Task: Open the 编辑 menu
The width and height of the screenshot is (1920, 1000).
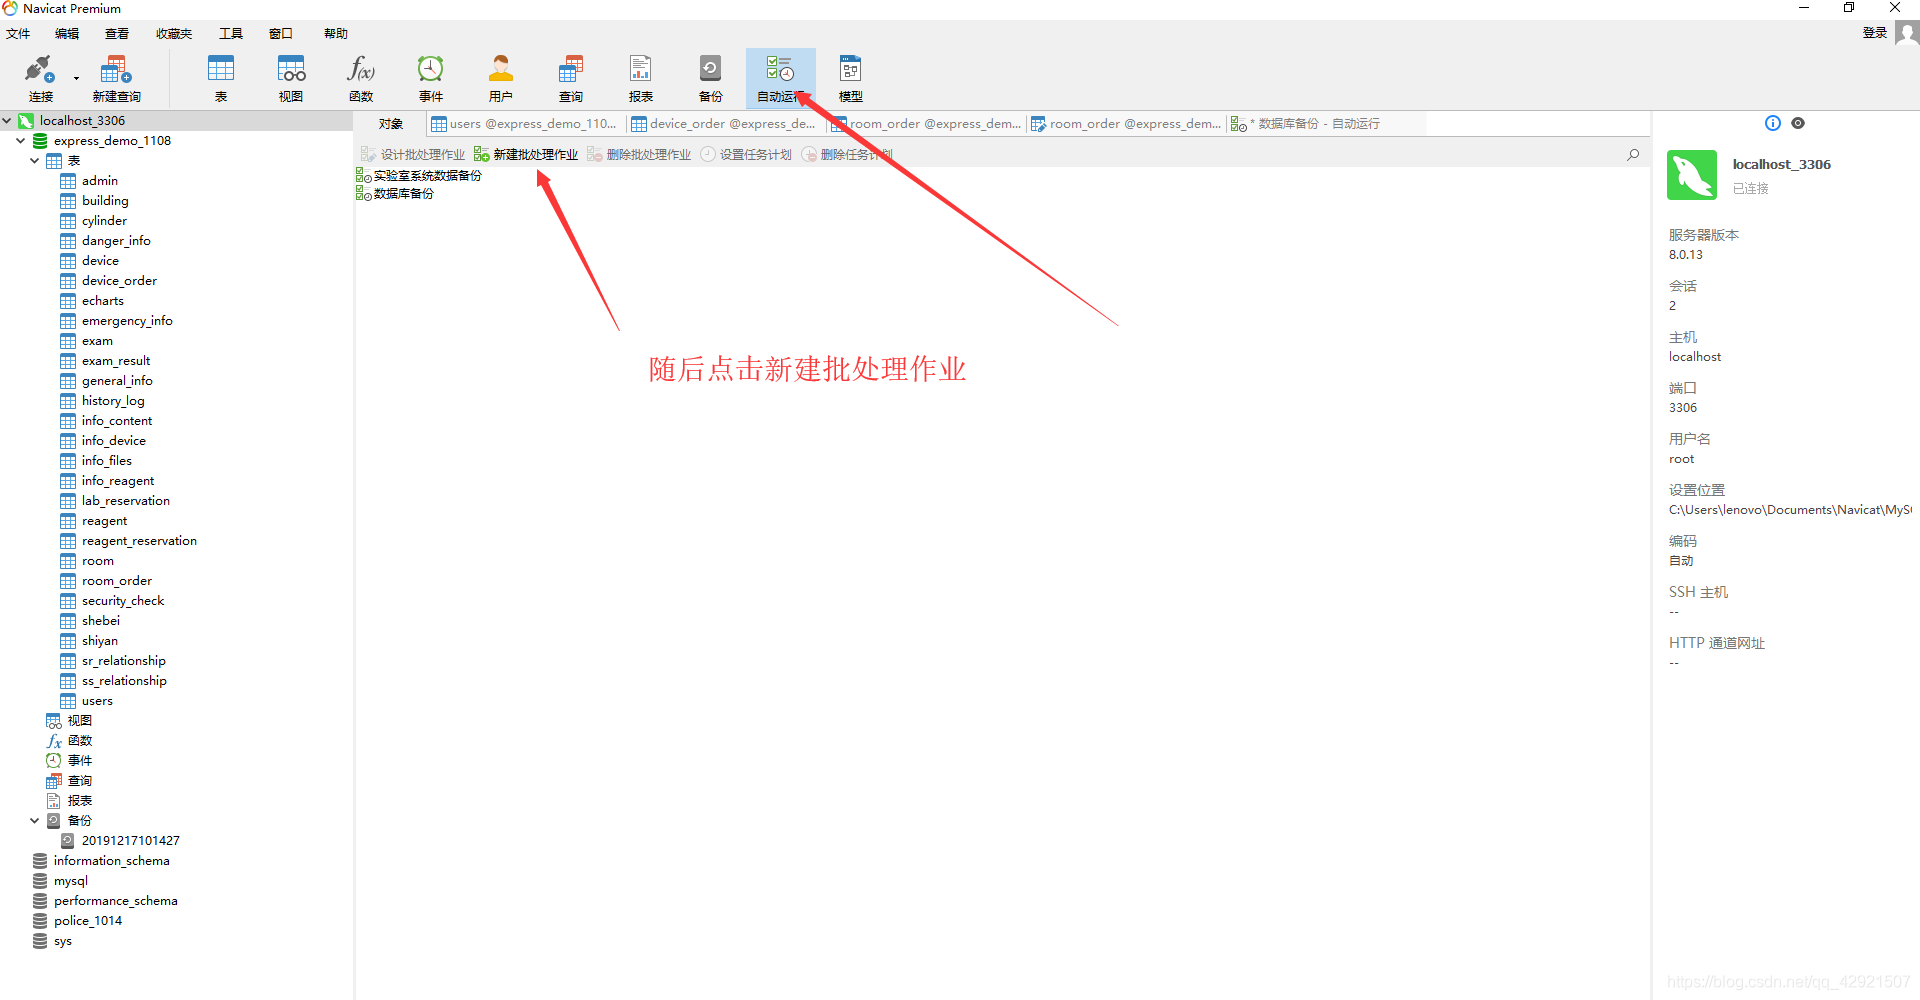Action: click(x=67, y=33)
